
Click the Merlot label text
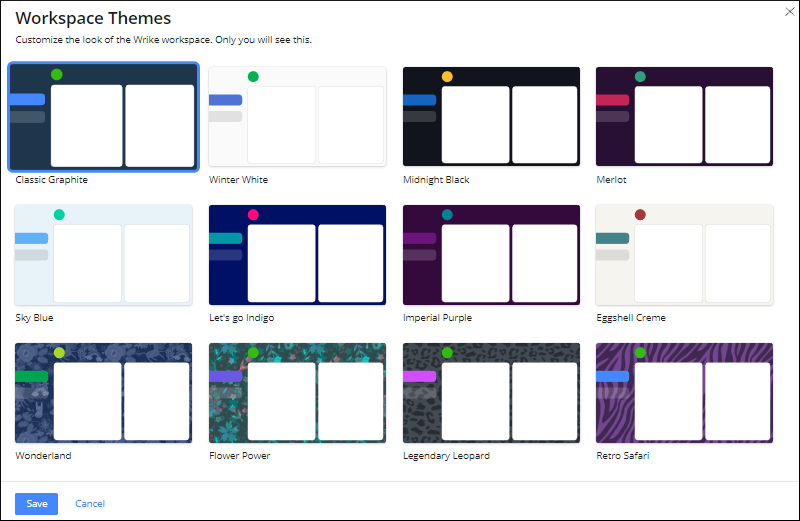tap(611, 180)
